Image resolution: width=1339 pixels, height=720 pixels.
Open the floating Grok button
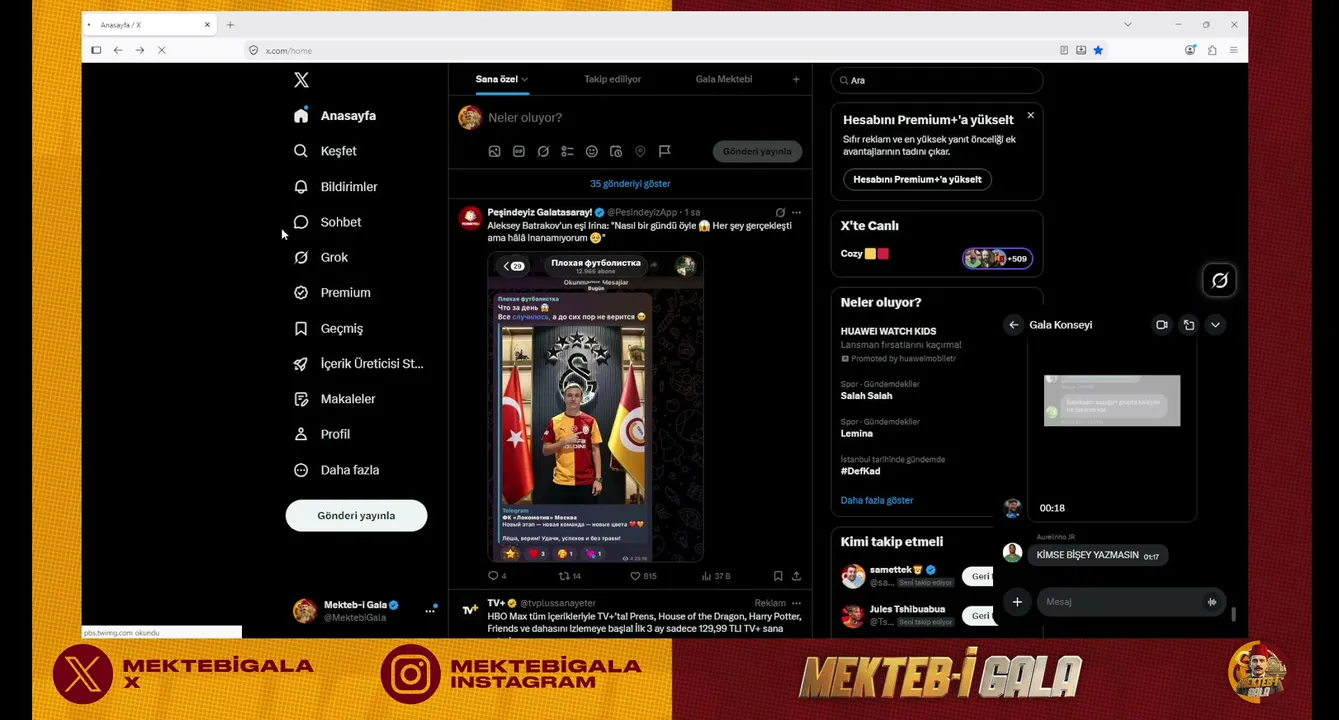point(1220,280)
